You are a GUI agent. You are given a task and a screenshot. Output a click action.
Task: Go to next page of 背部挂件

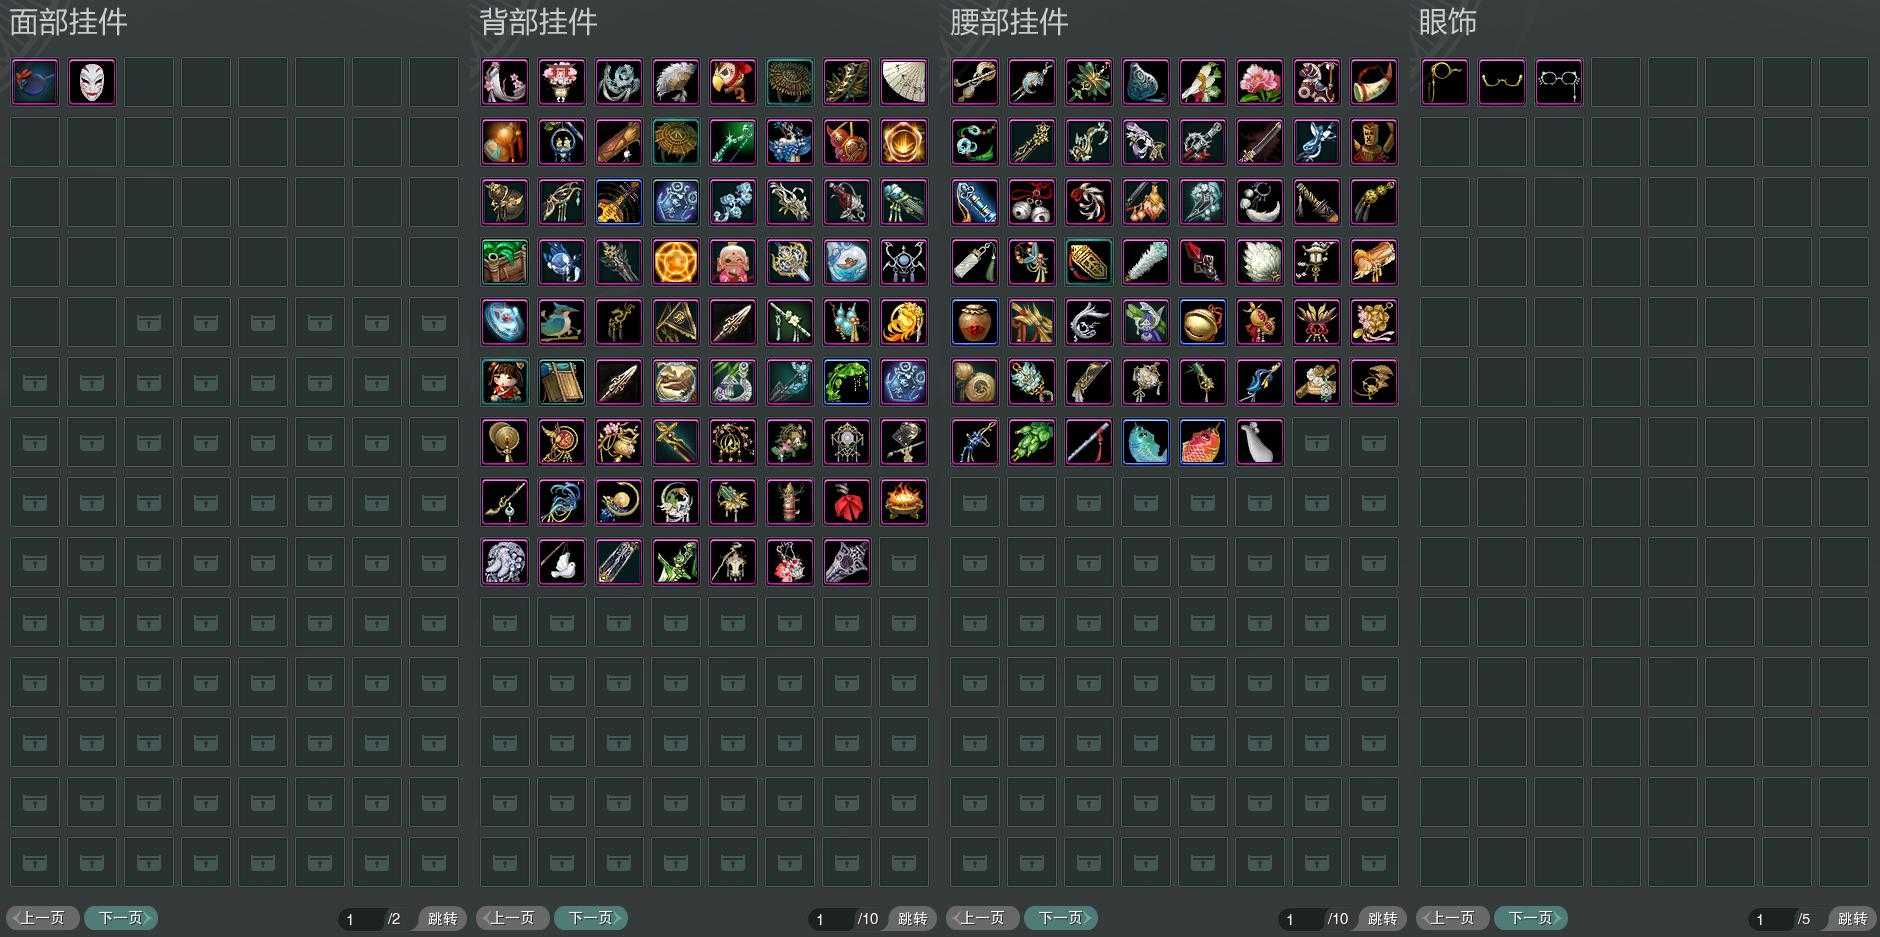pyautogui.click(x=591, y=918)
